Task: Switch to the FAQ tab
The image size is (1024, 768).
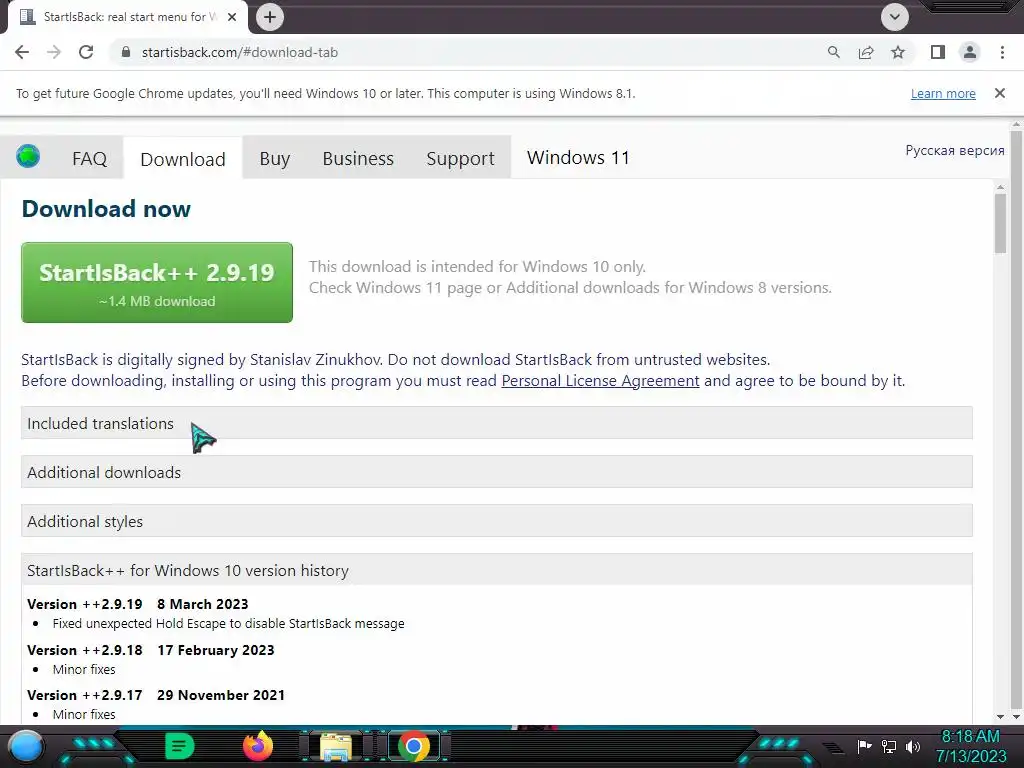Action: (x=89, y=159)
